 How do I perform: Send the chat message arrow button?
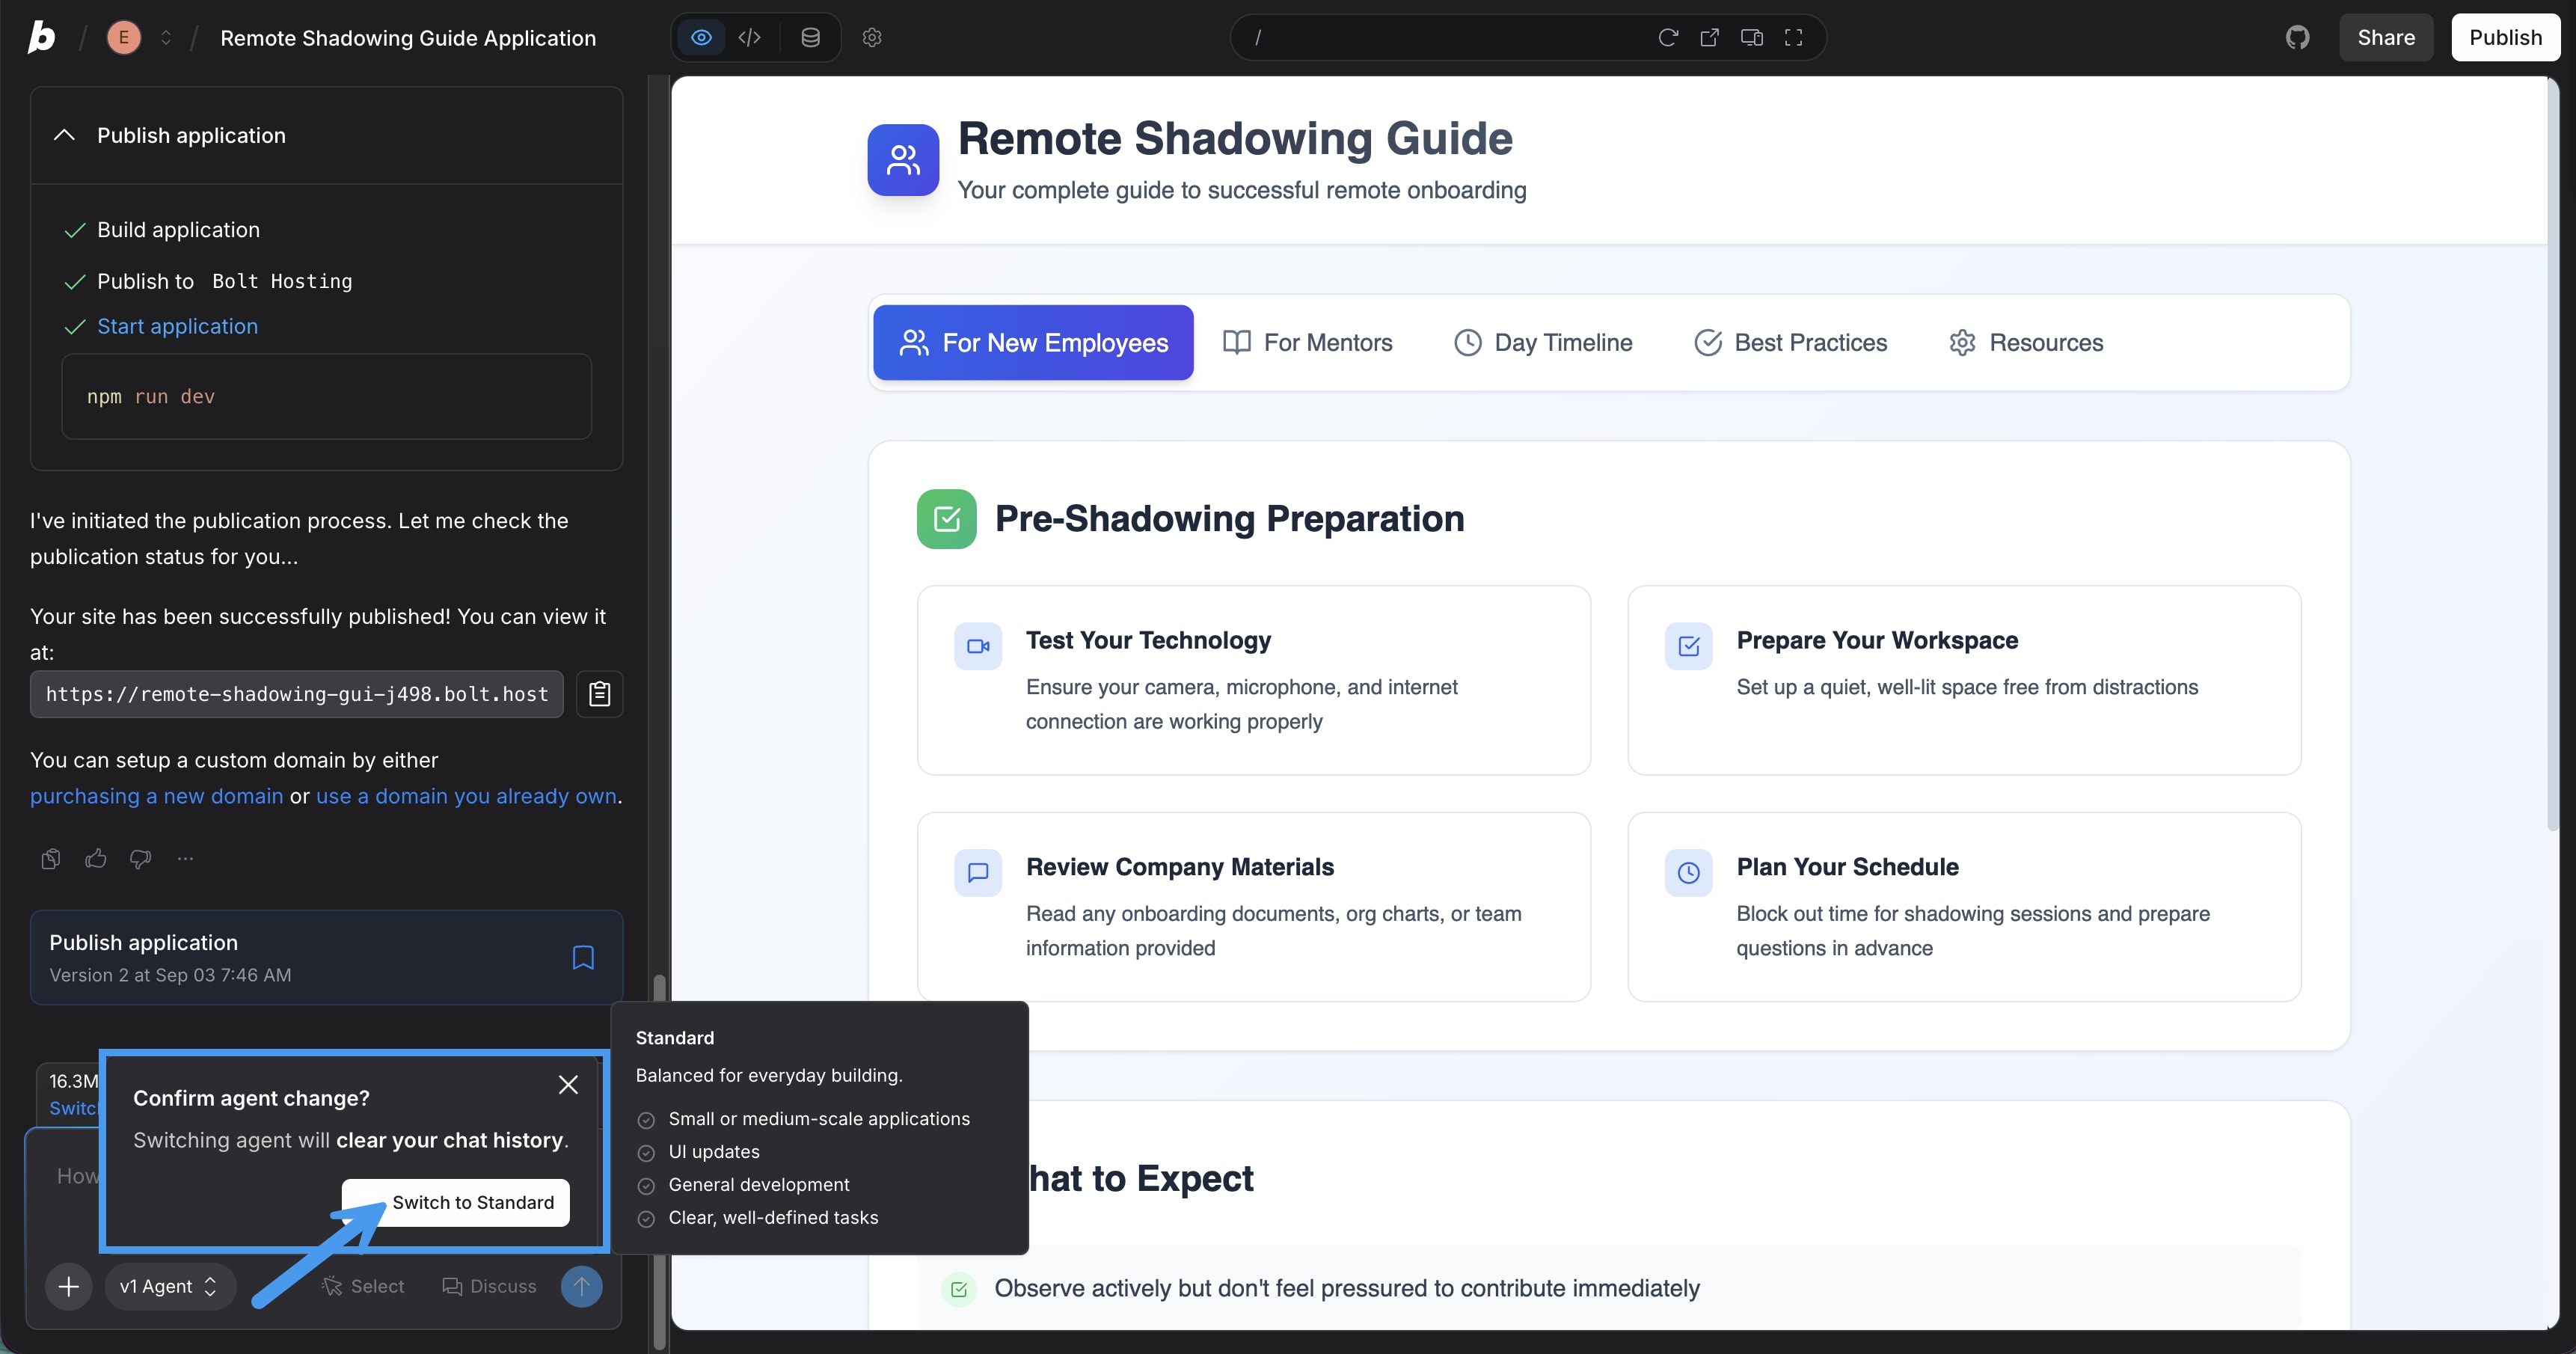581,1286
